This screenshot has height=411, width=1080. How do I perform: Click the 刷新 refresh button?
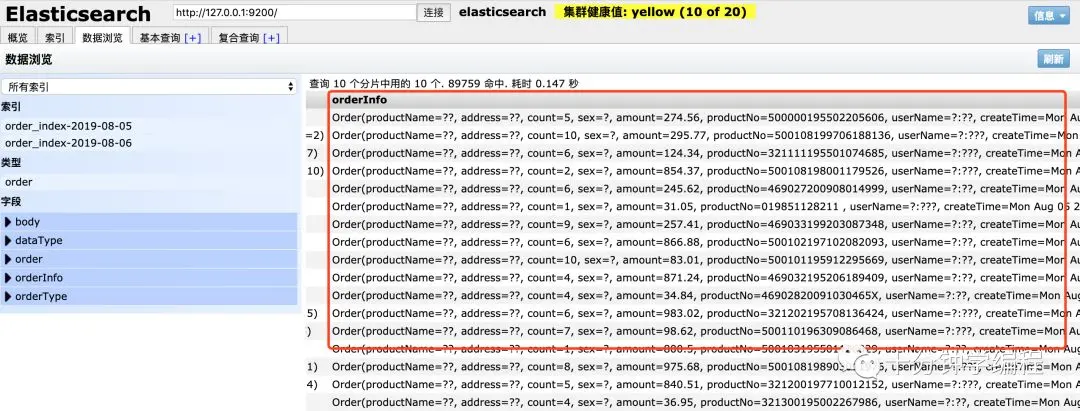(x=1053, y=59)
